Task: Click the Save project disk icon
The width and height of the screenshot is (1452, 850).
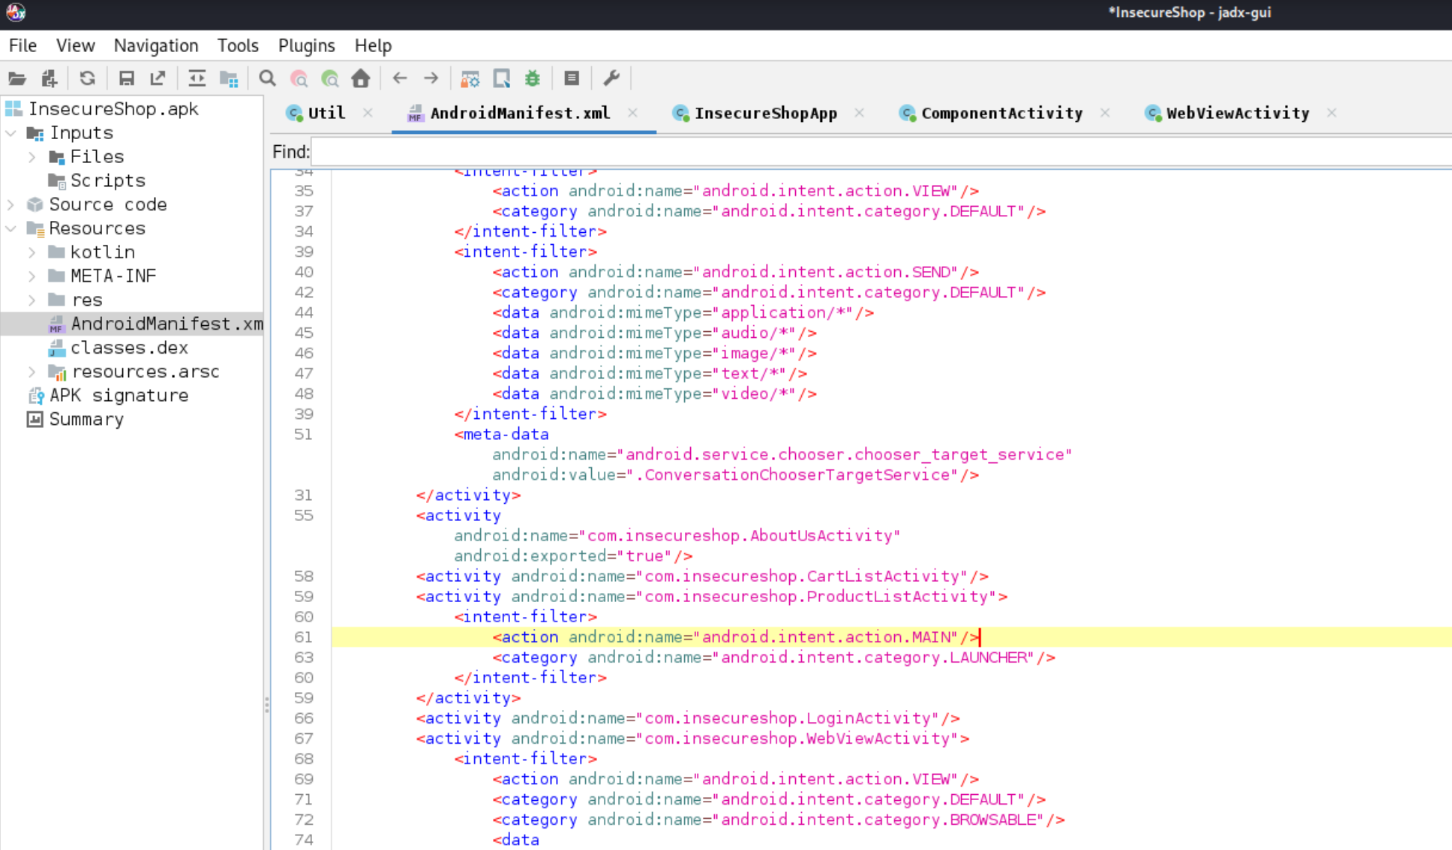Action: click(126, 78)
